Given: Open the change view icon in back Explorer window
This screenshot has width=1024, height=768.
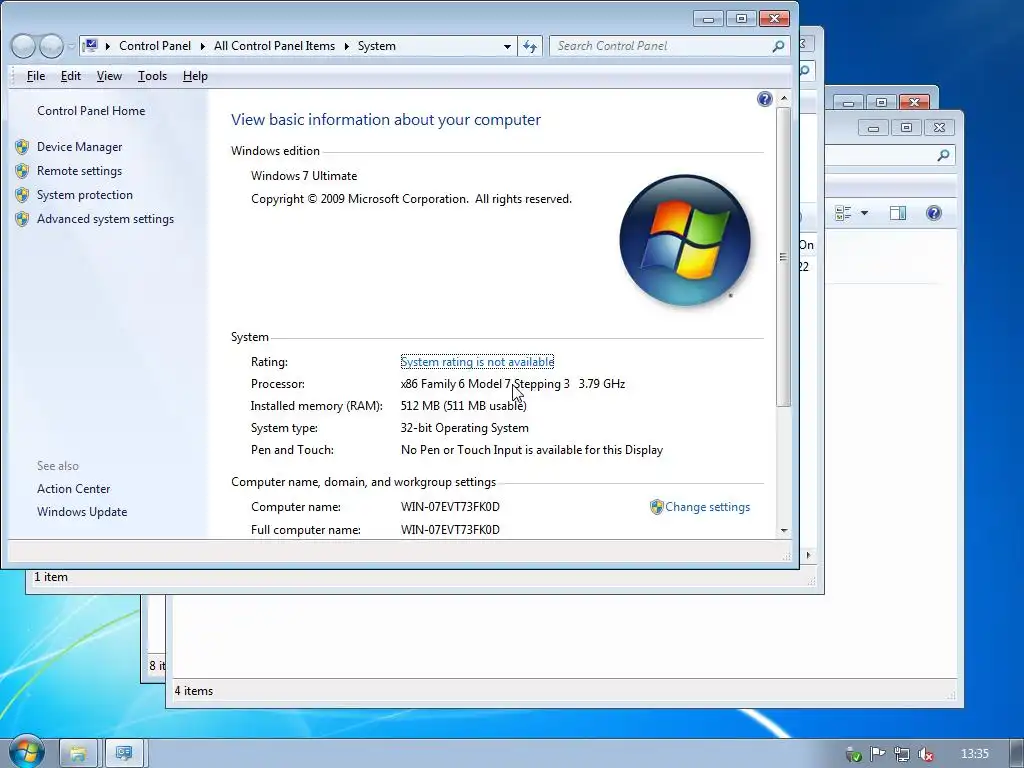Looking at the screenshot, I should (x=843, y=213).
